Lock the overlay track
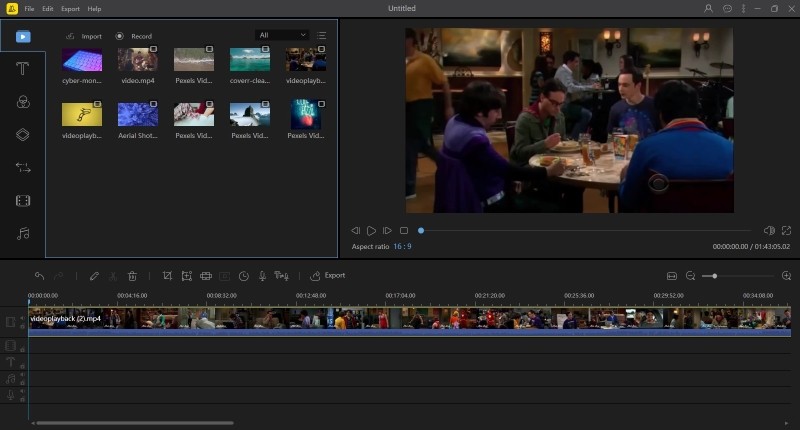800x430 pixels. 22,349
